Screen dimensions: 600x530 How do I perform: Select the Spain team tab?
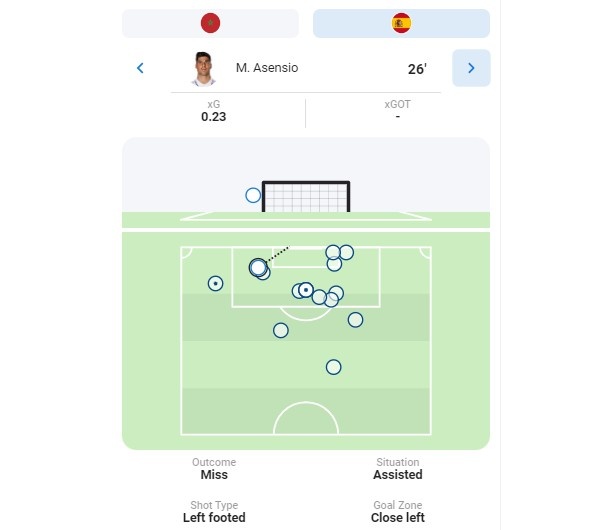pyautogui.click(x=401, y=23)
